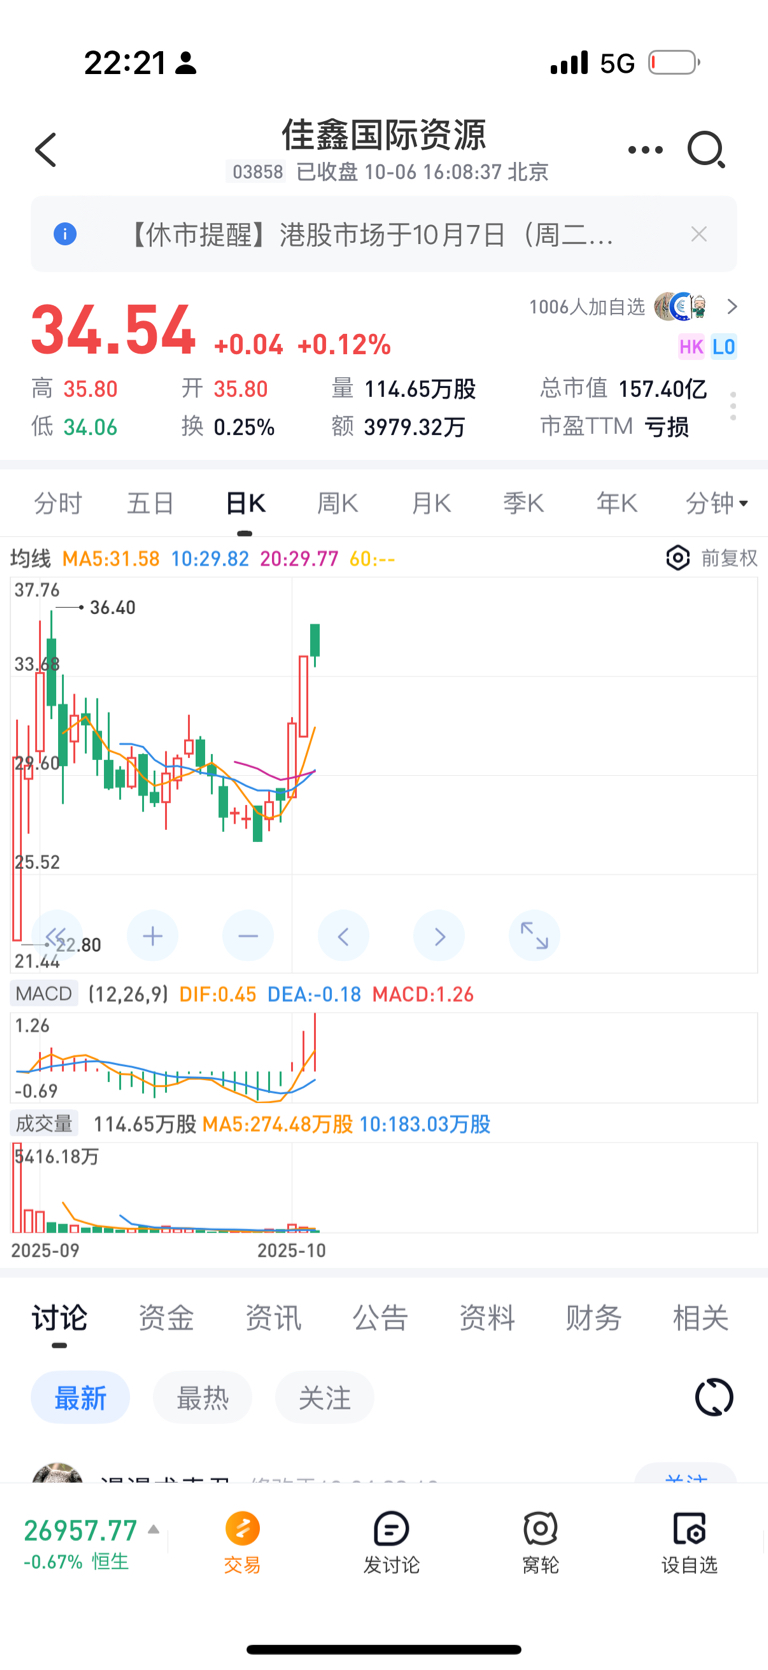768x1670 pixels.
Task: Zoom in the chart with plus button
Action: pyautogui.click(x=152, y=936)
